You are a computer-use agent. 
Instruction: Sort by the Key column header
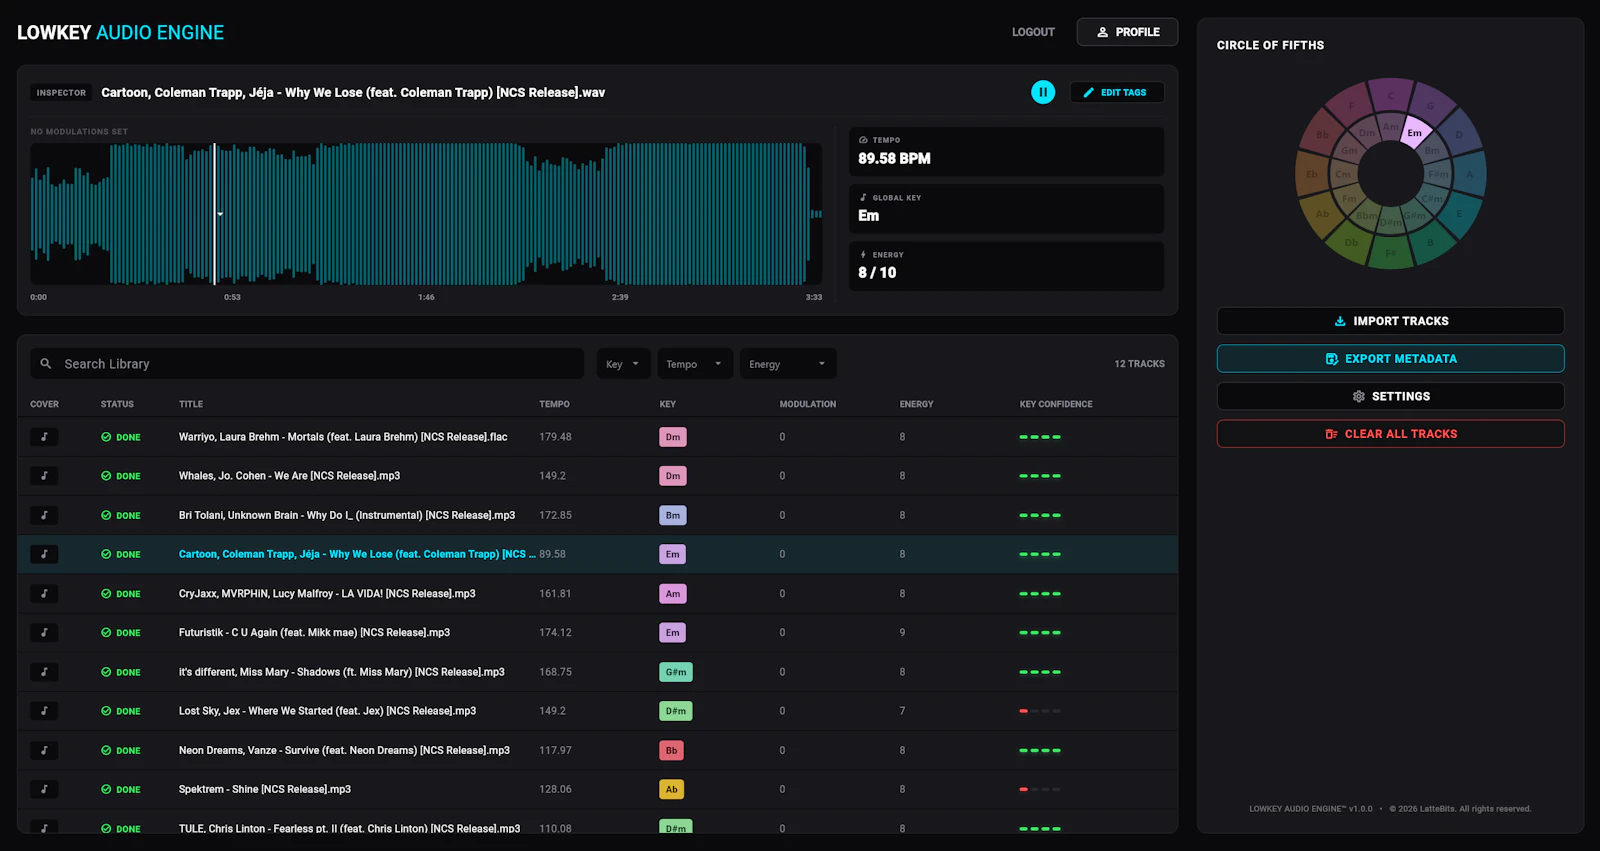(x=668, y=404)
